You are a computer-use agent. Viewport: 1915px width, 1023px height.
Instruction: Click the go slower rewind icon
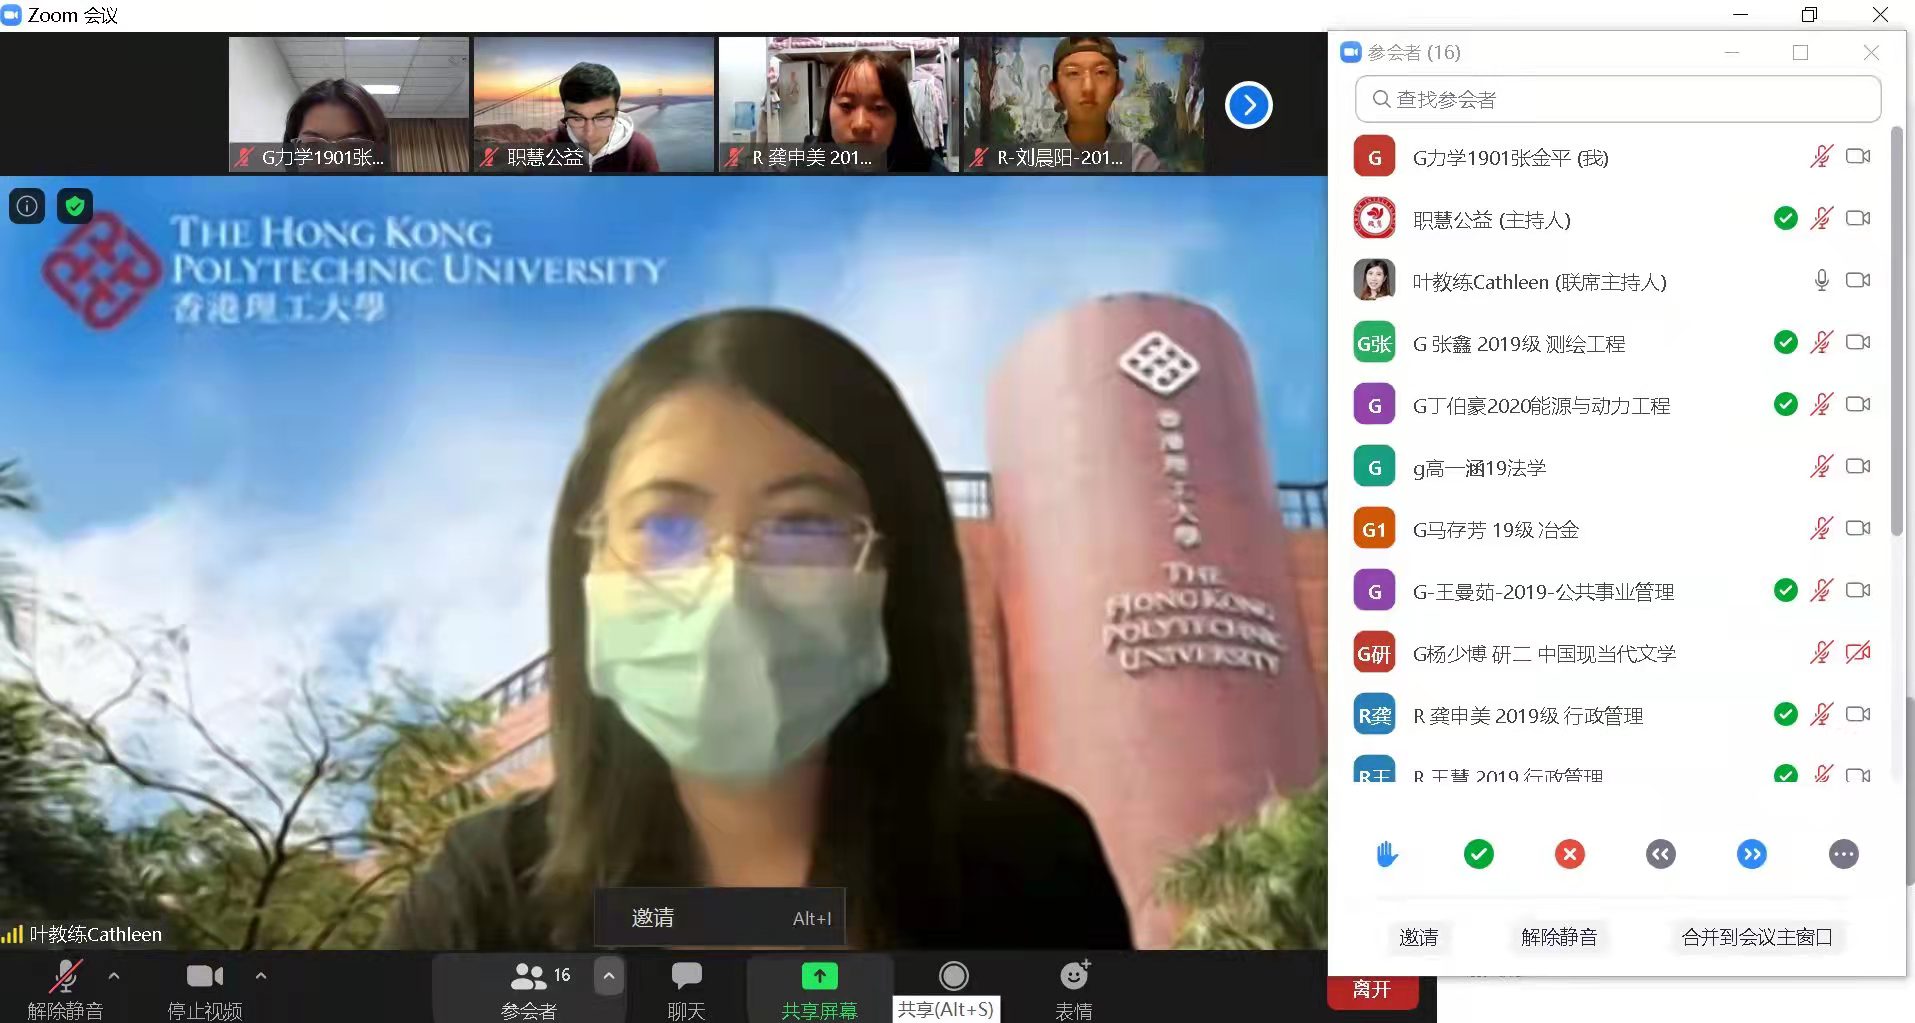1660,854
